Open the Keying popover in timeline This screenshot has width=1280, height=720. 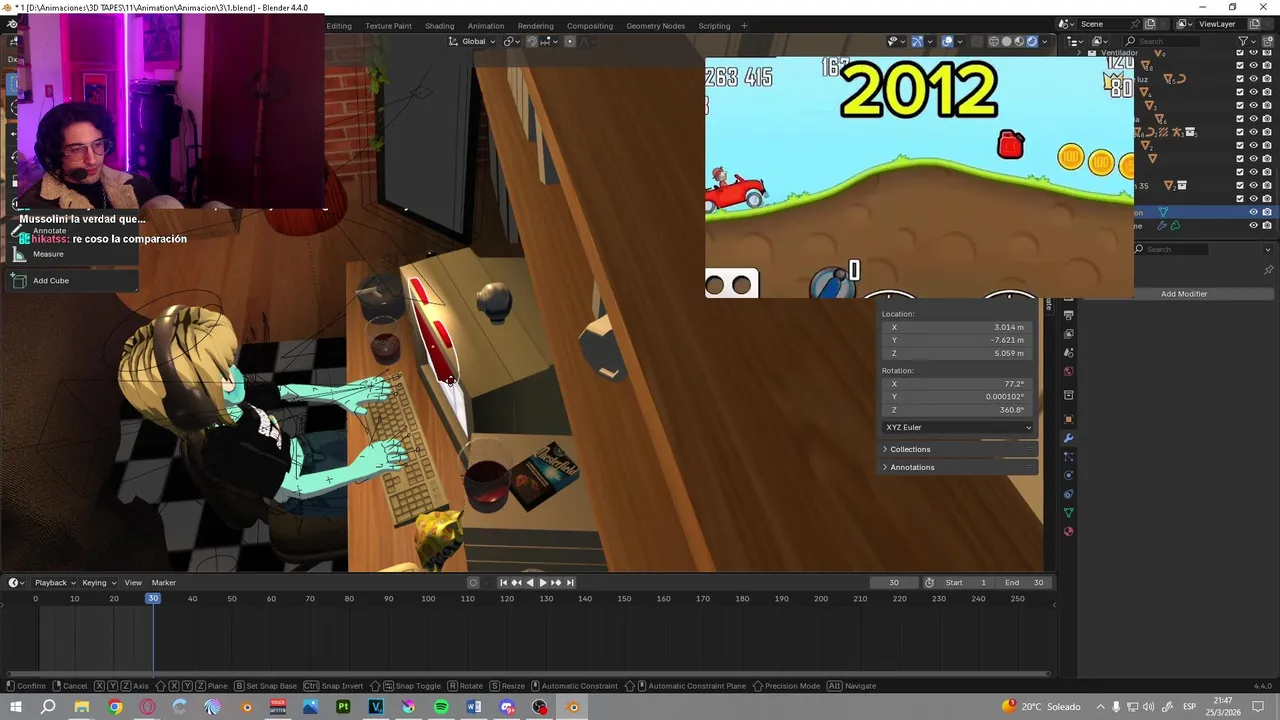click(x=99, y=582)
